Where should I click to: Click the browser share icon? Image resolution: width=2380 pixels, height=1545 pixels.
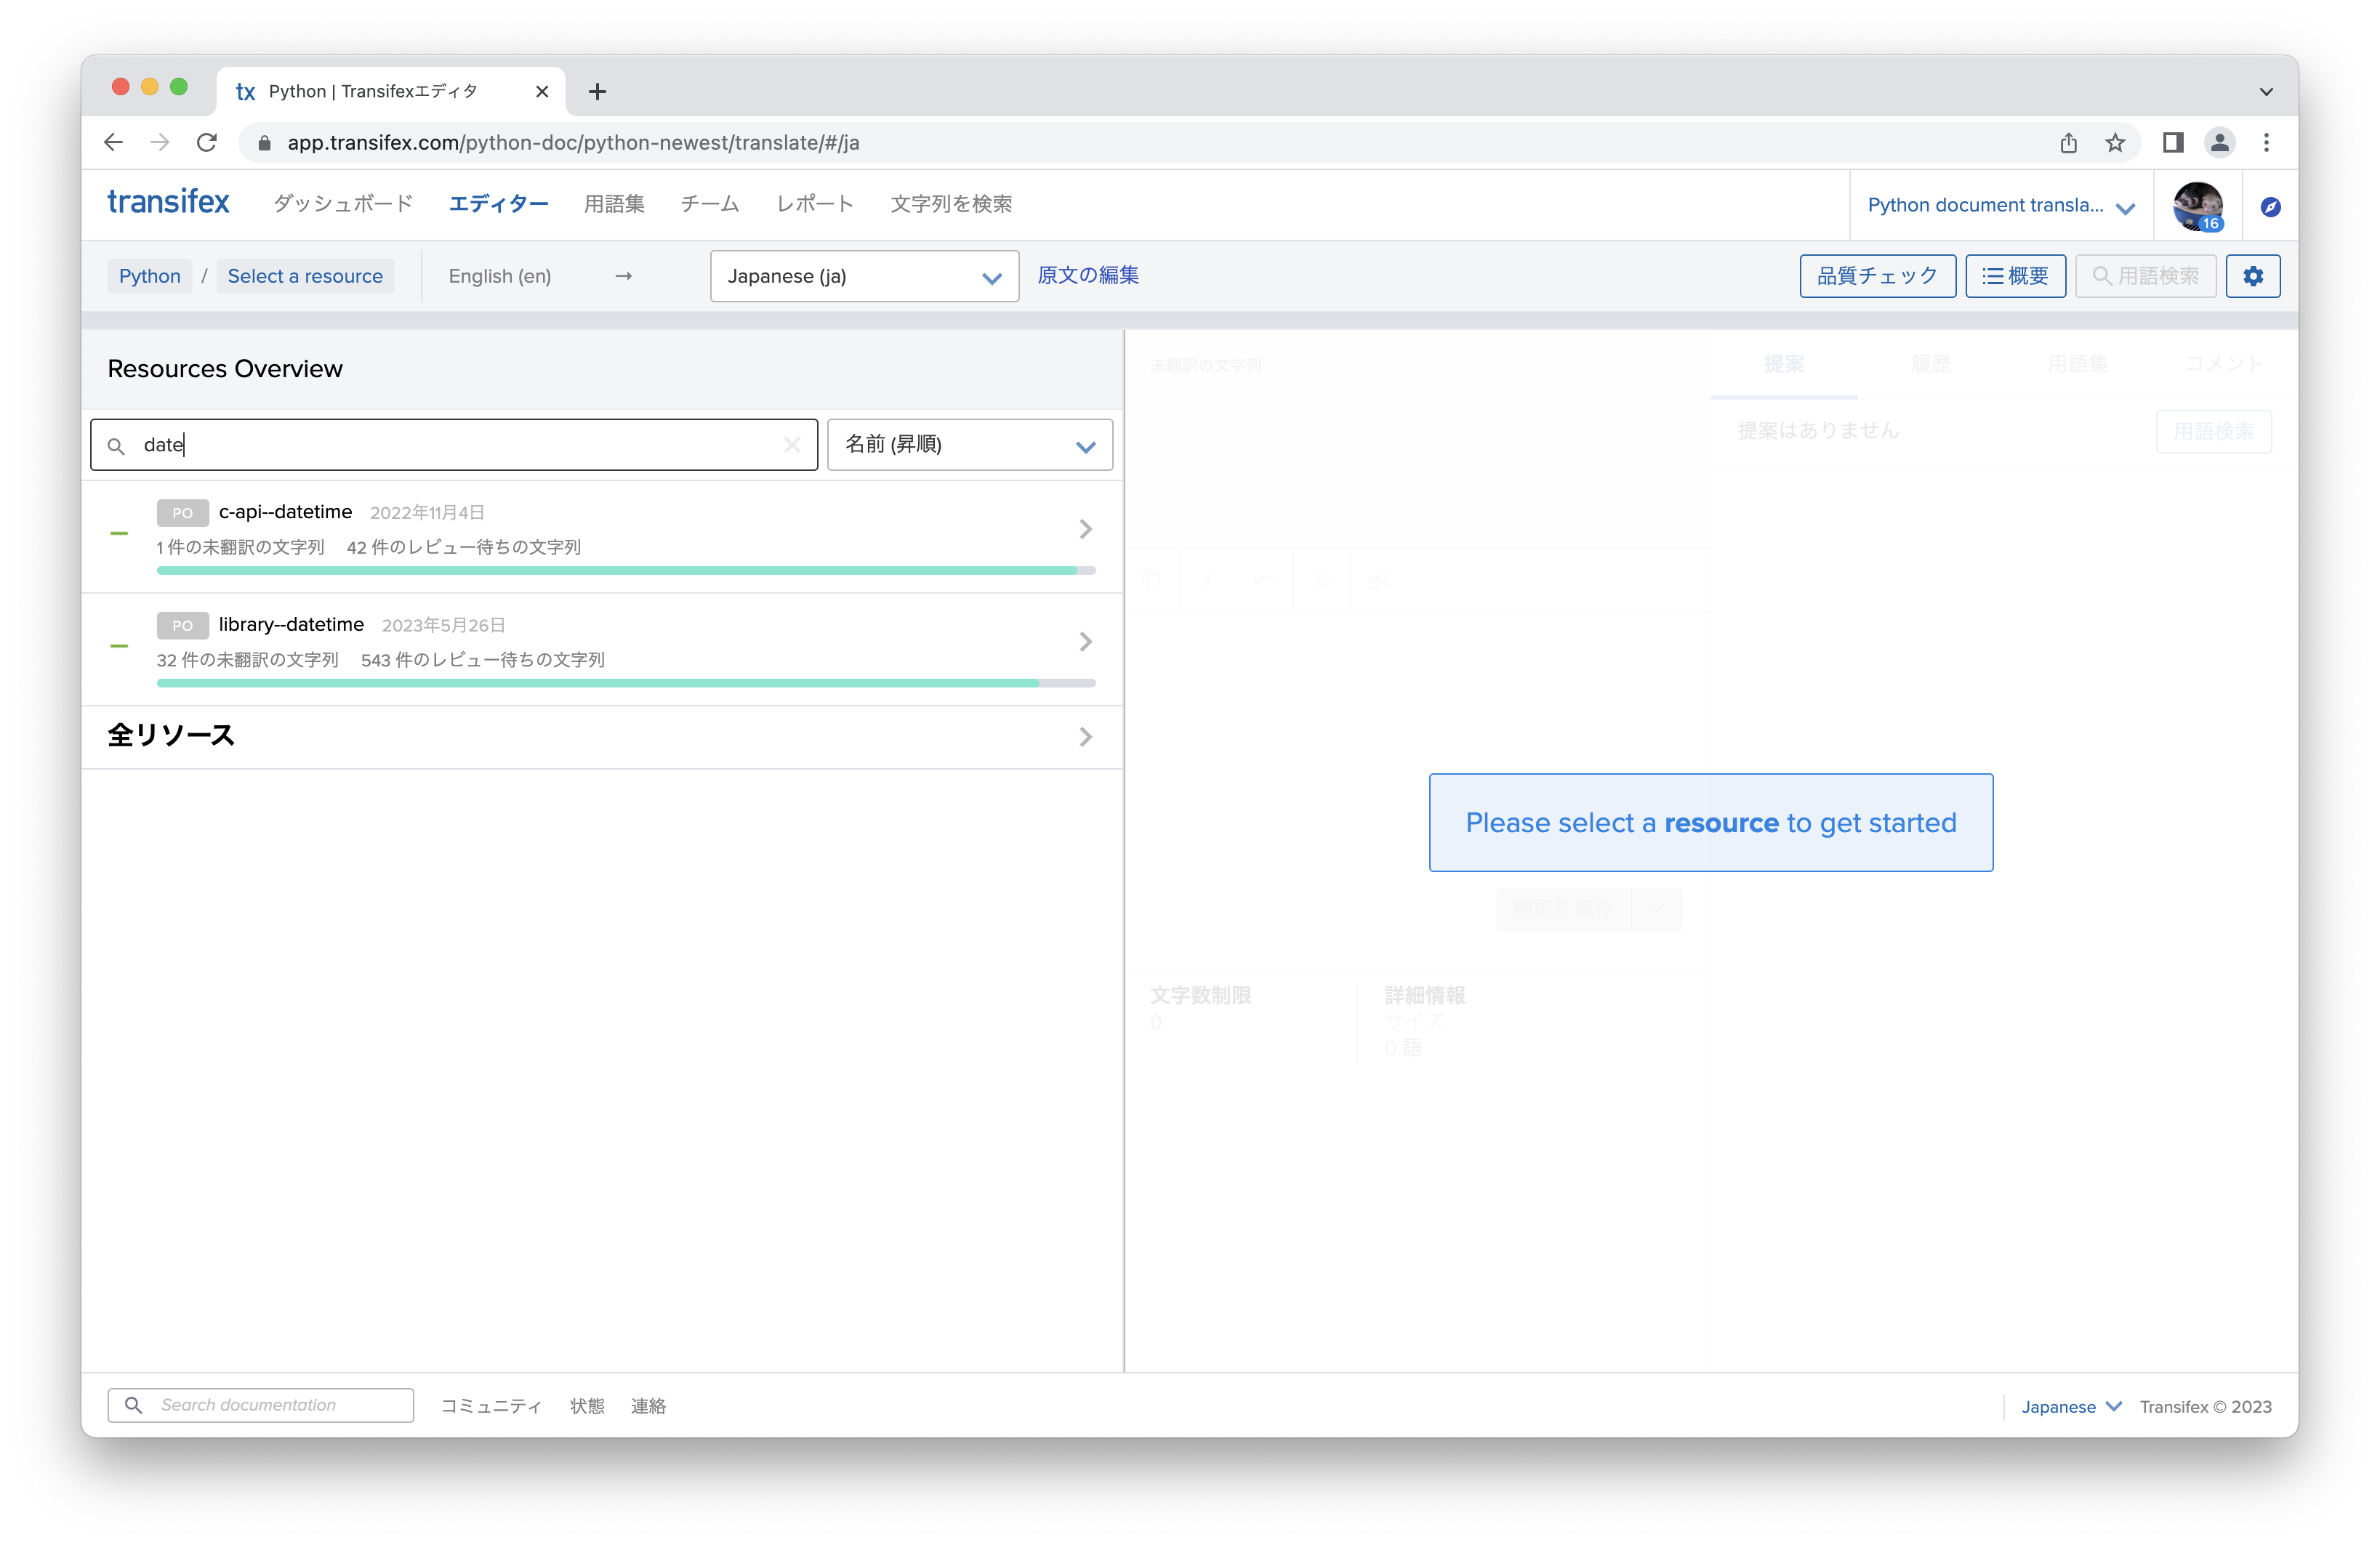(2068, 143)
